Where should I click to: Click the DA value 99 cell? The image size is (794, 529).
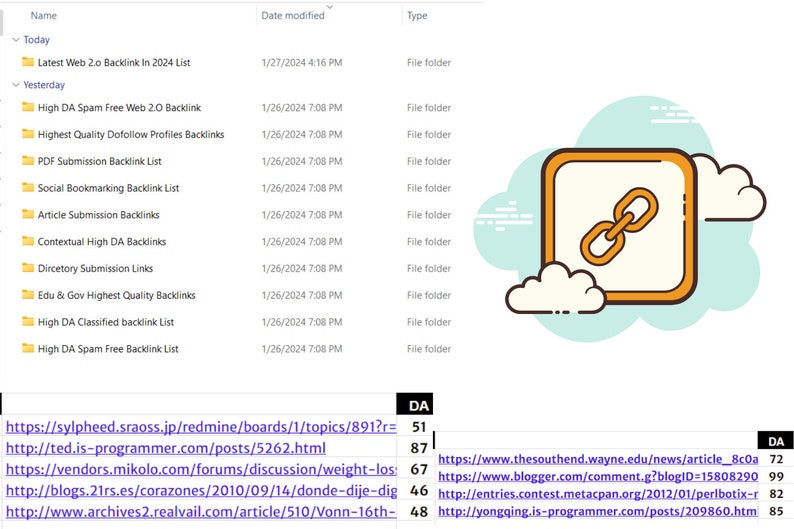click(x=776, y=477)
